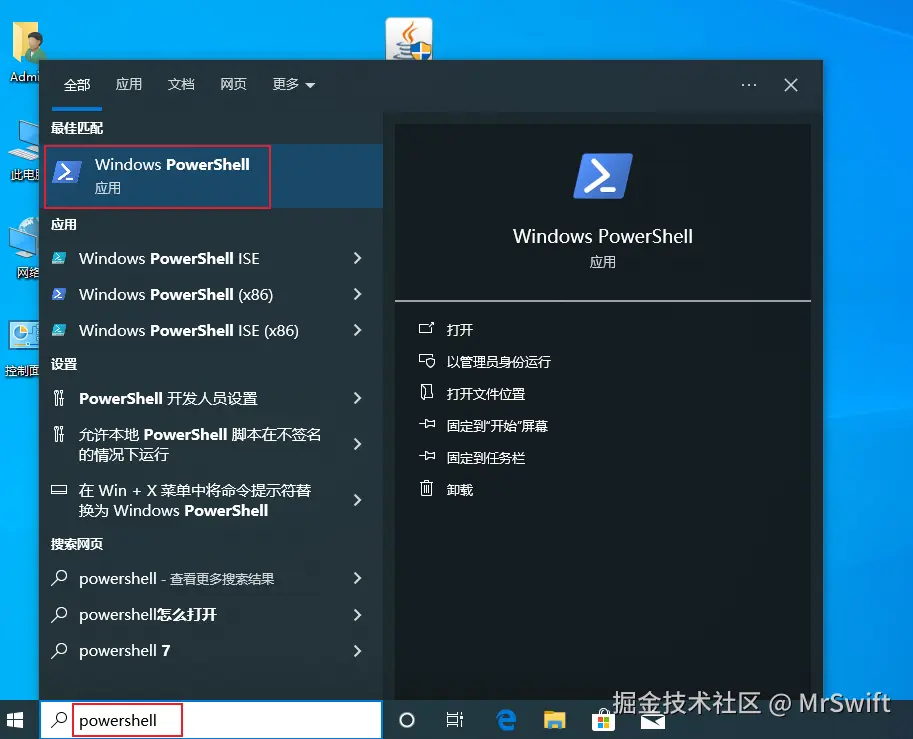The image size is (913, 739).
Task: Choose 以管理员身份运行
Action: click(x=498, y=362)
